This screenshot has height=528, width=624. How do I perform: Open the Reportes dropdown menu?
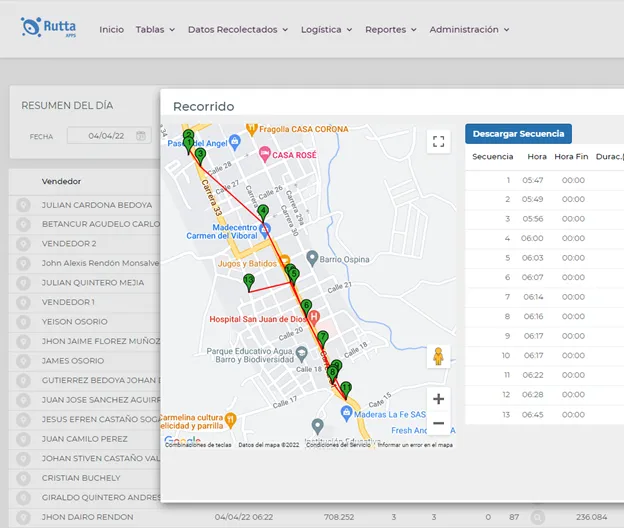[x=391, y=29]
